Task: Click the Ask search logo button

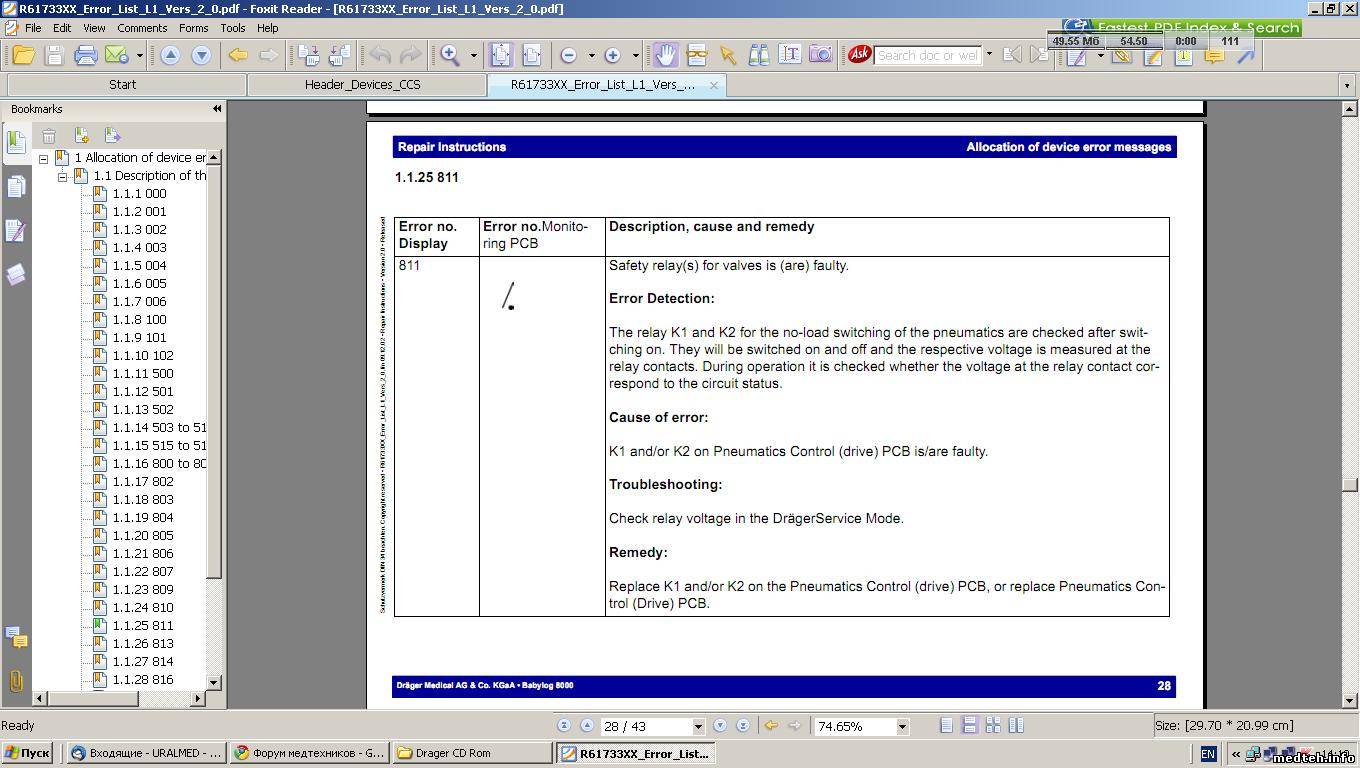Action: (x=859, y=55)
